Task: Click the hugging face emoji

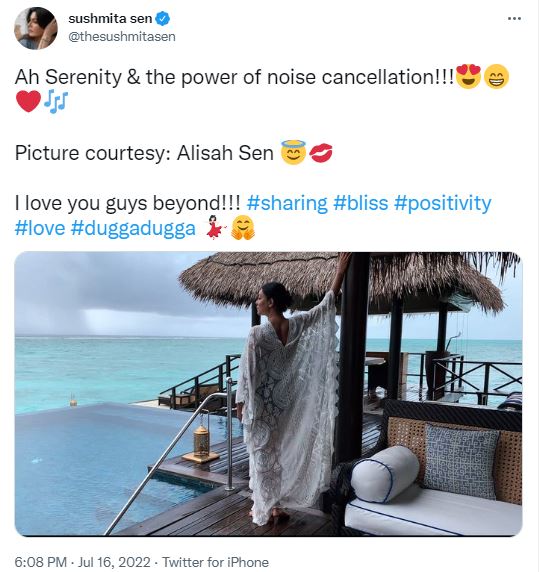Action: click(x=243, y=228)
